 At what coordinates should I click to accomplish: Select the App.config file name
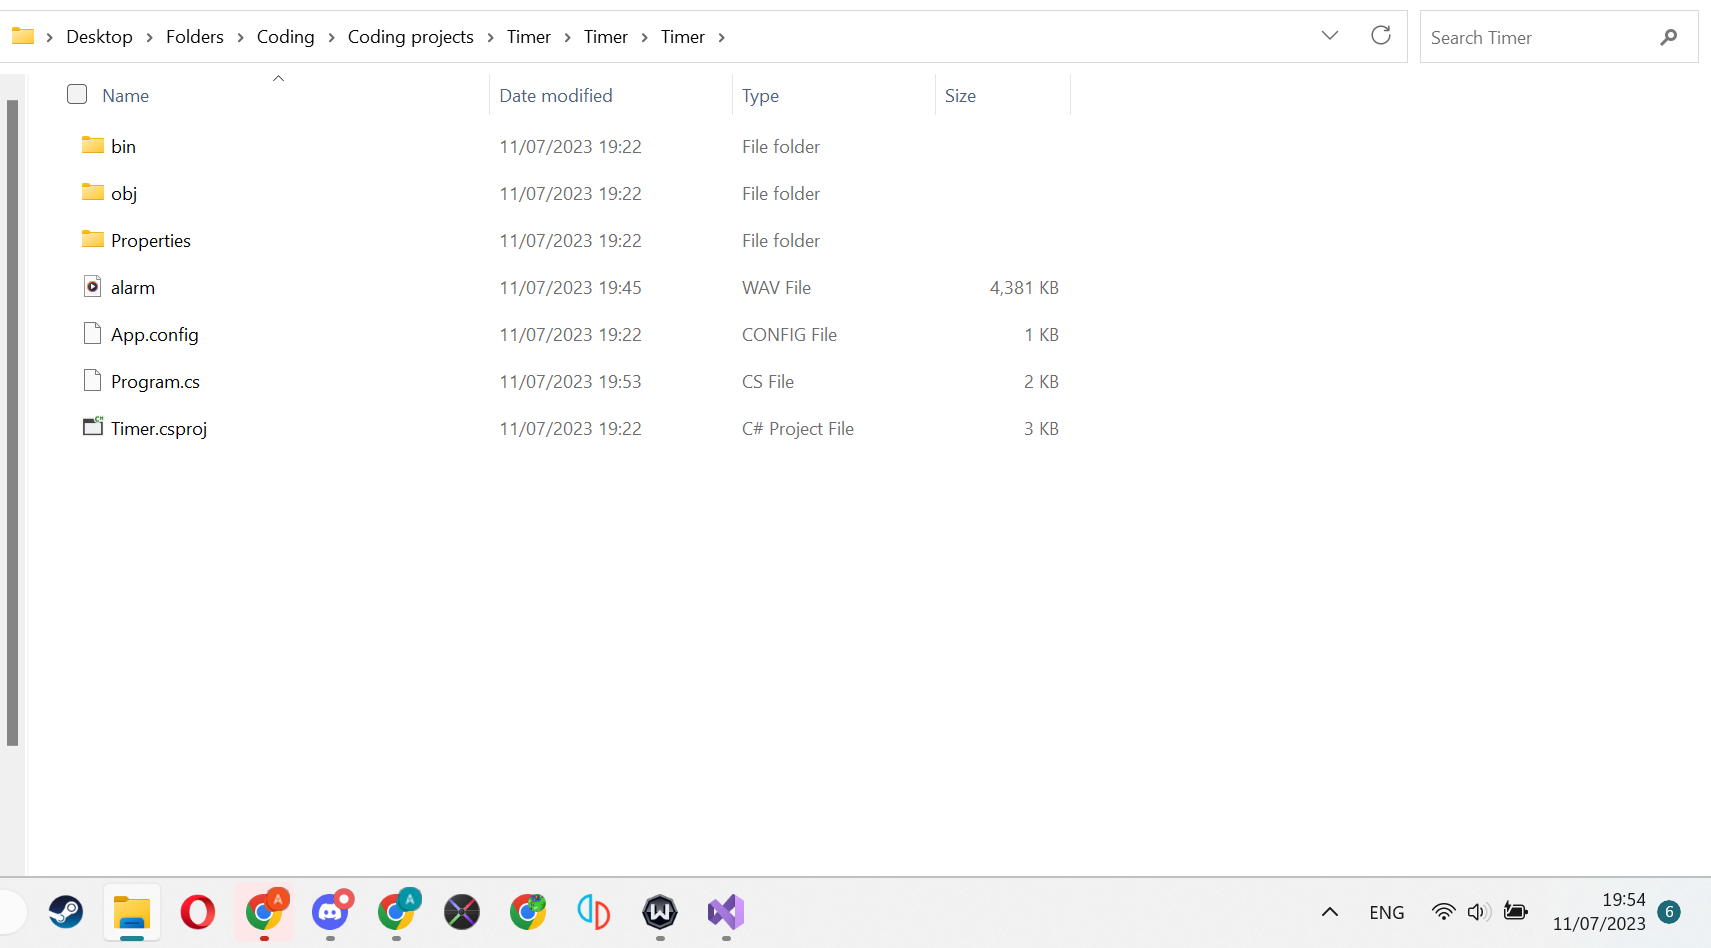[155, 335]
